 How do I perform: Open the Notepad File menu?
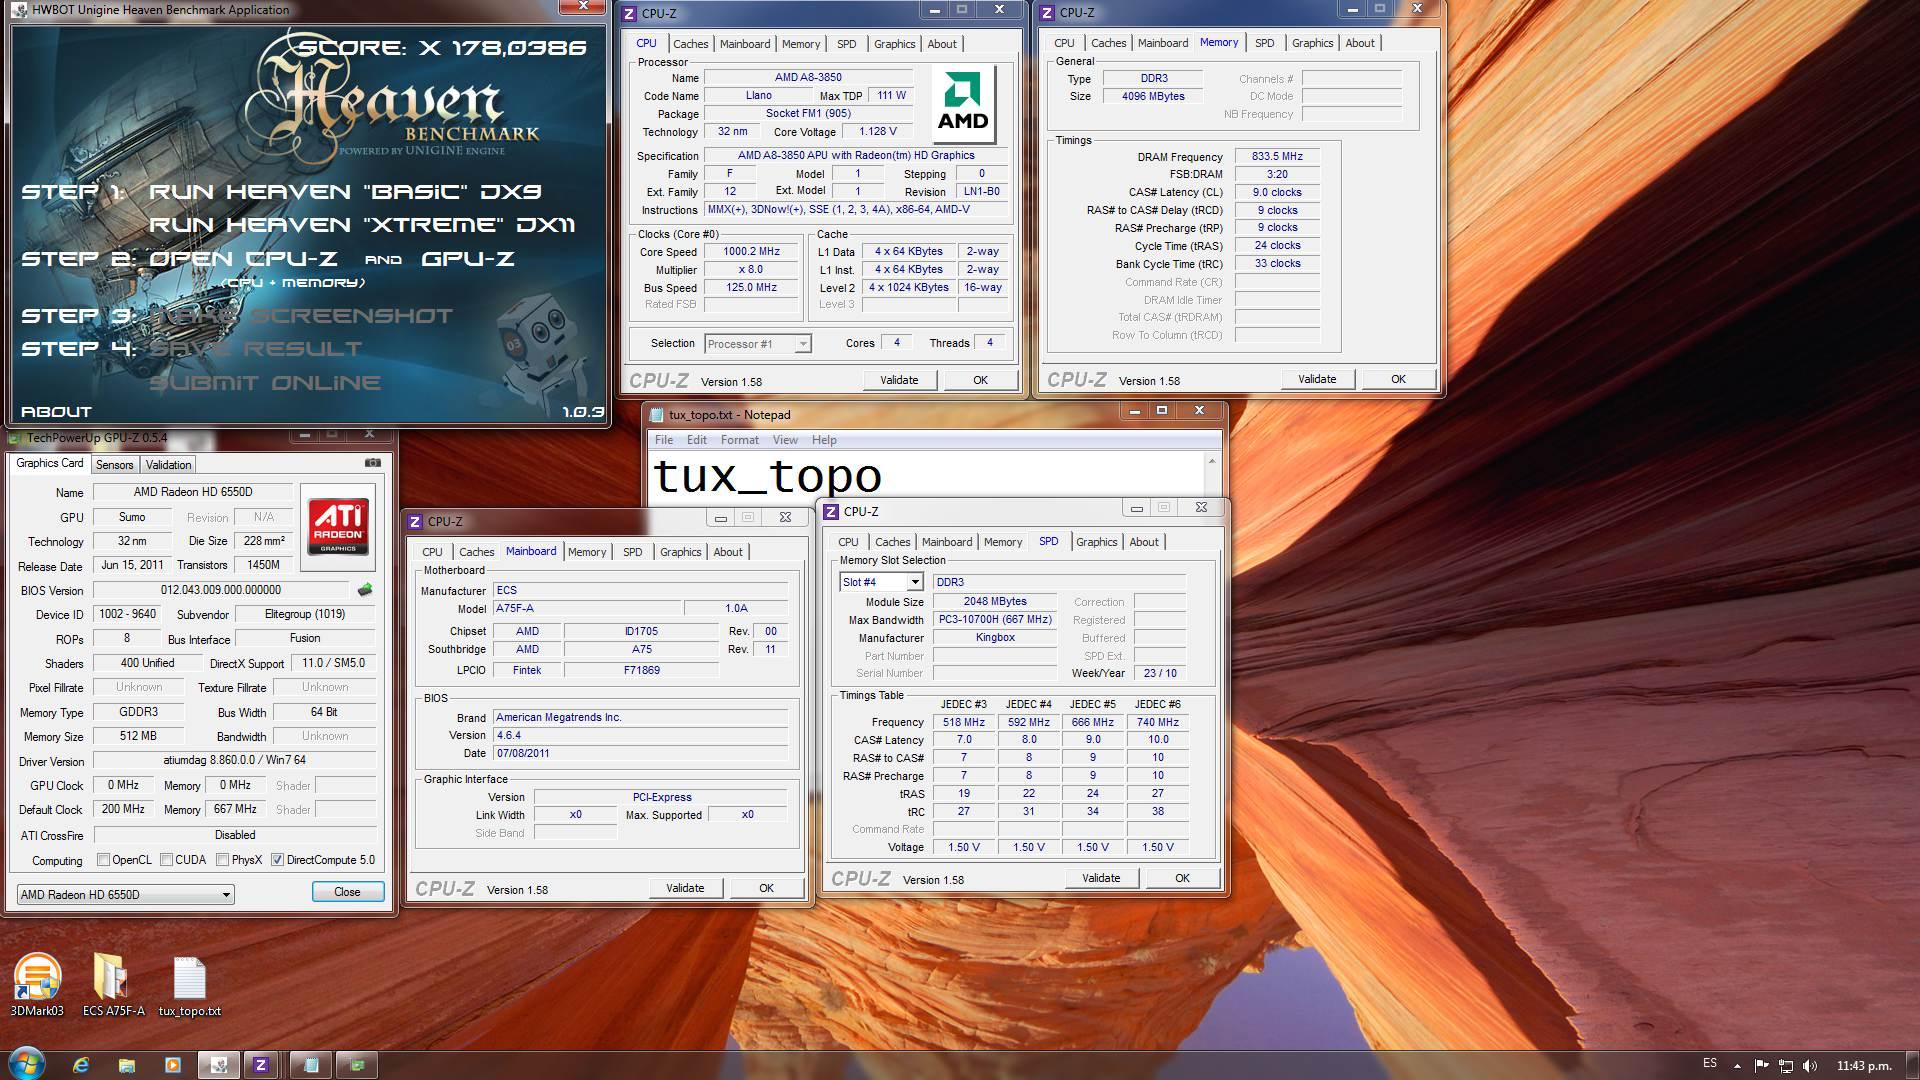(664, 440)
